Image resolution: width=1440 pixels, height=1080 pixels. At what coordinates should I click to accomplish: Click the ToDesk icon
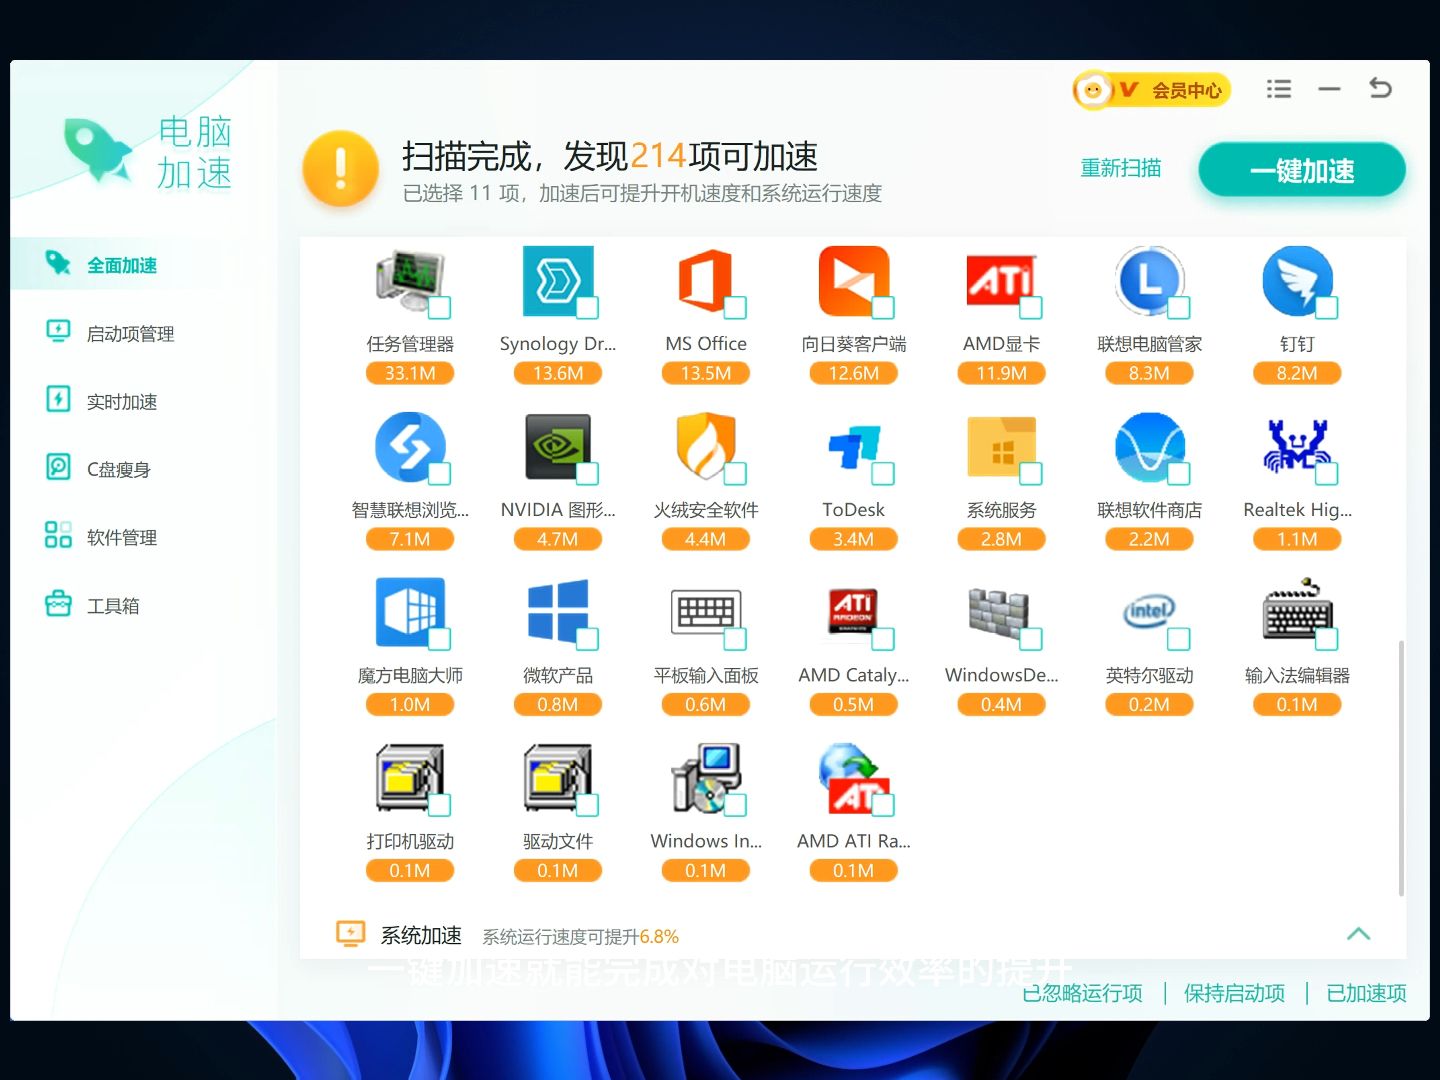click(x=853, y=447)
